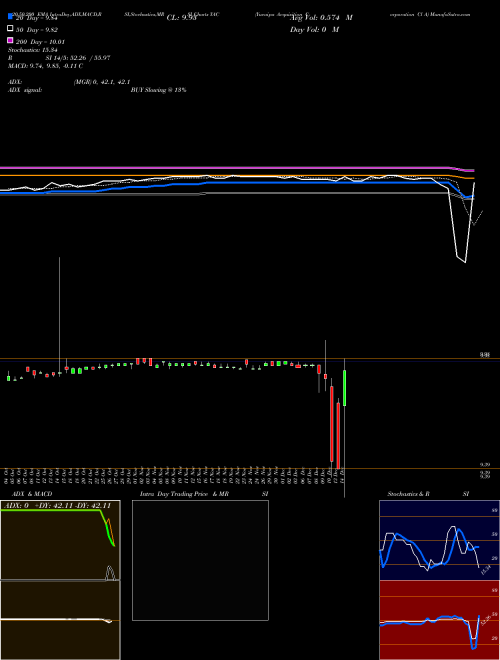Click the 'Intra Day Trading Price & MR' title
The image size is (500, 660).
point(184,494)
